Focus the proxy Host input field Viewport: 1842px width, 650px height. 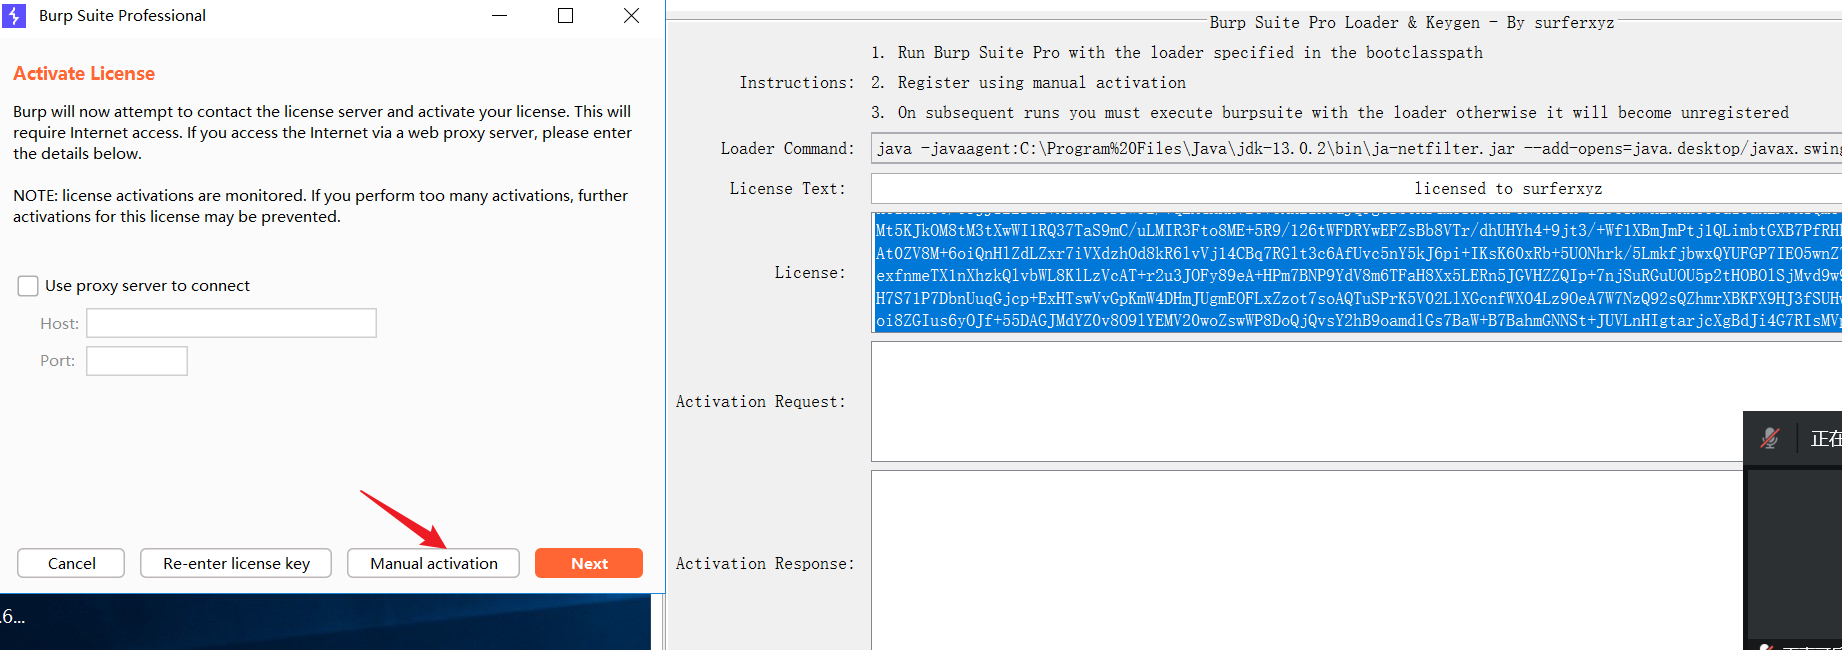(231, 323)
